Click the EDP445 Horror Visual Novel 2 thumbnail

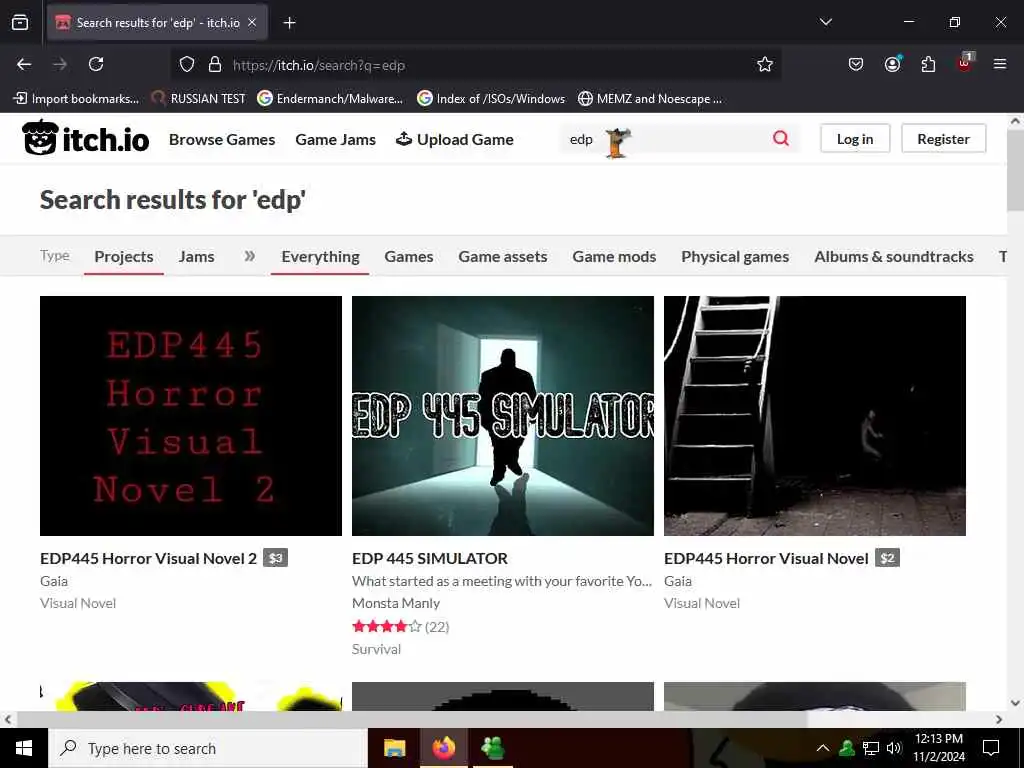point(191,415)
